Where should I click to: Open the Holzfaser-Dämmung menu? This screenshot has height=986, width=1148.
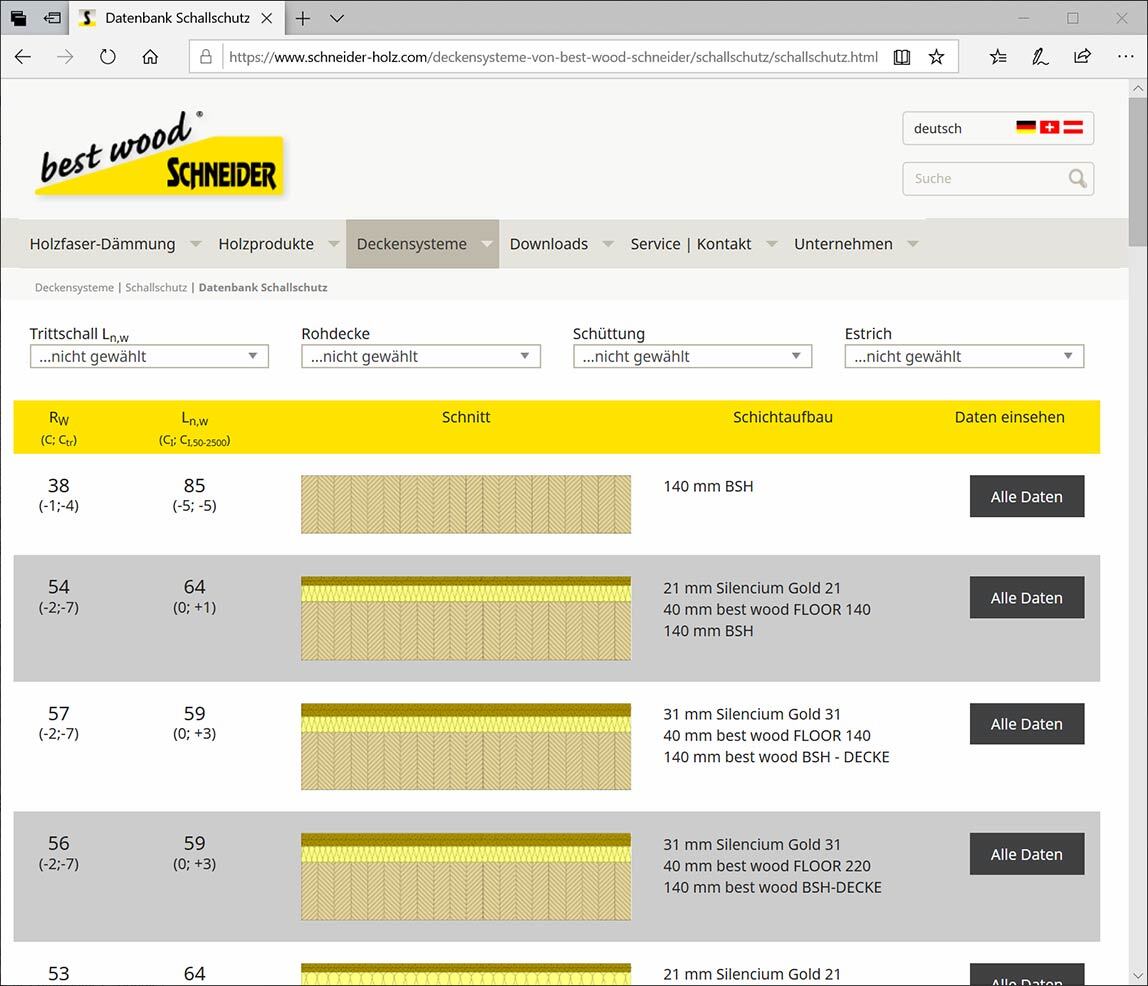(102, 244)
